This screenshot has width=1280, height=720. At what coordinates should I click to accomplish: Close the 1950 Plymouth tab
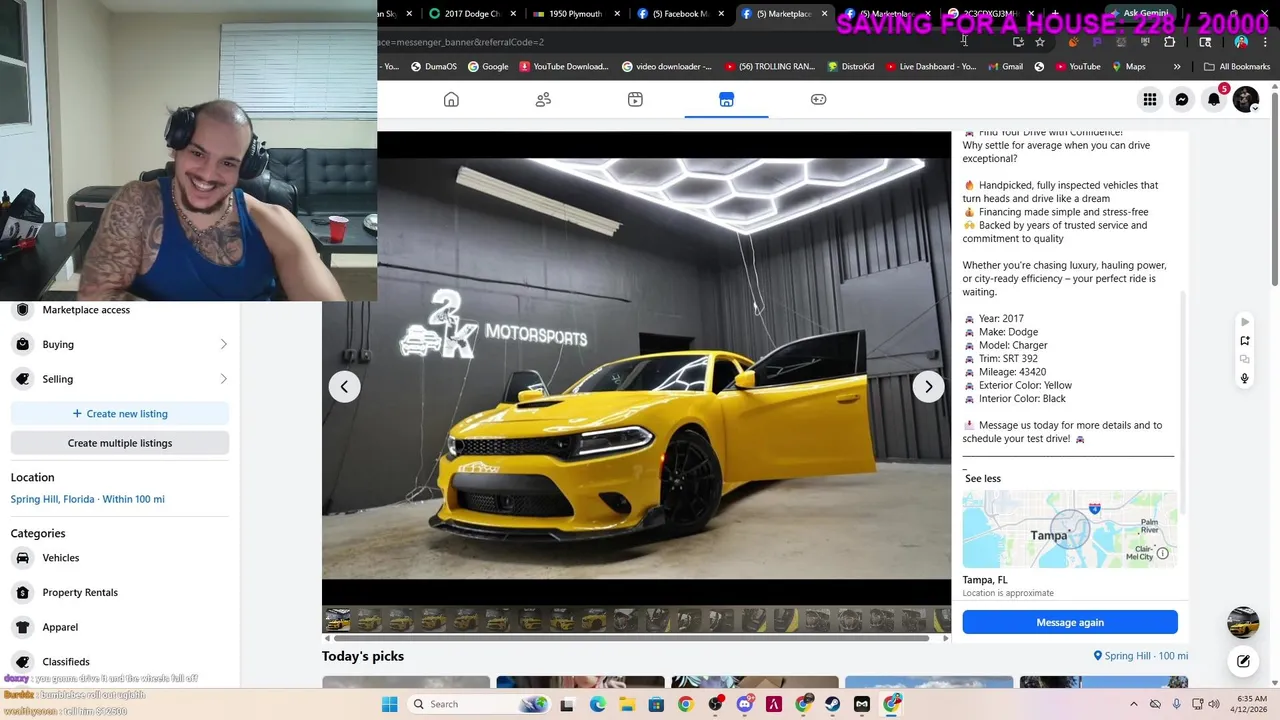click(617, 14)
